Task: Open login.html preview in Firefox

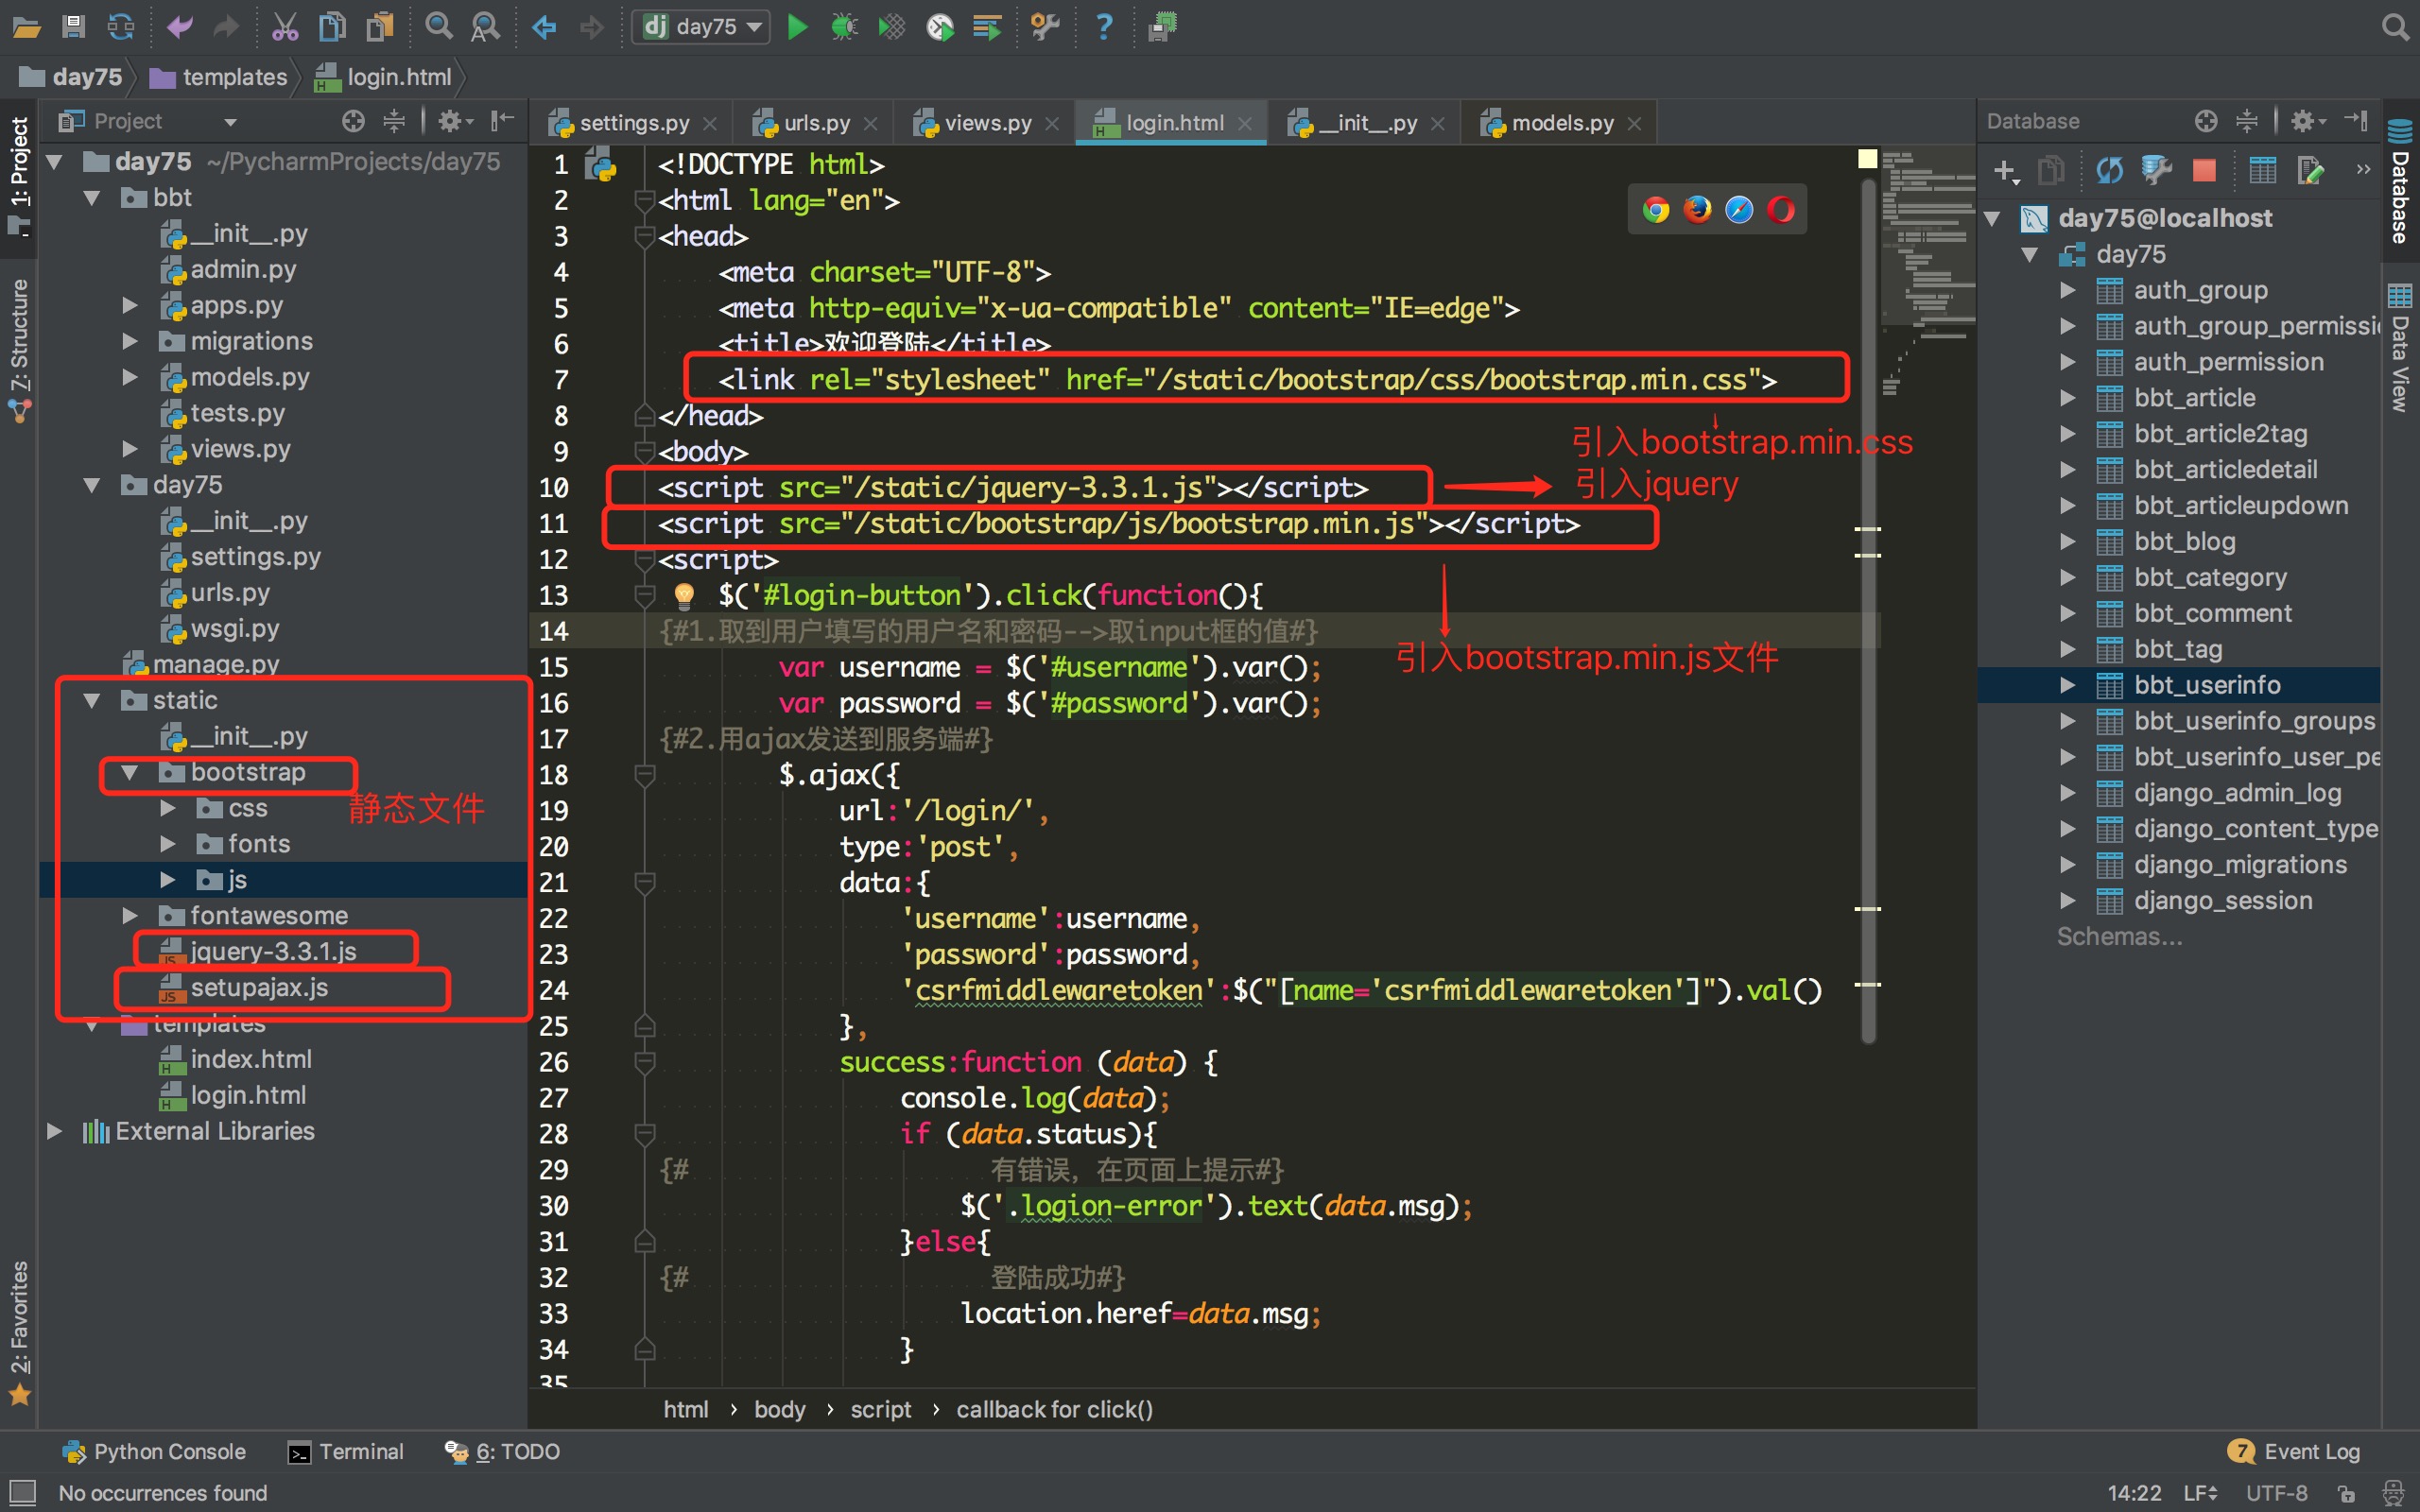Action: (x=1697, y=209)
